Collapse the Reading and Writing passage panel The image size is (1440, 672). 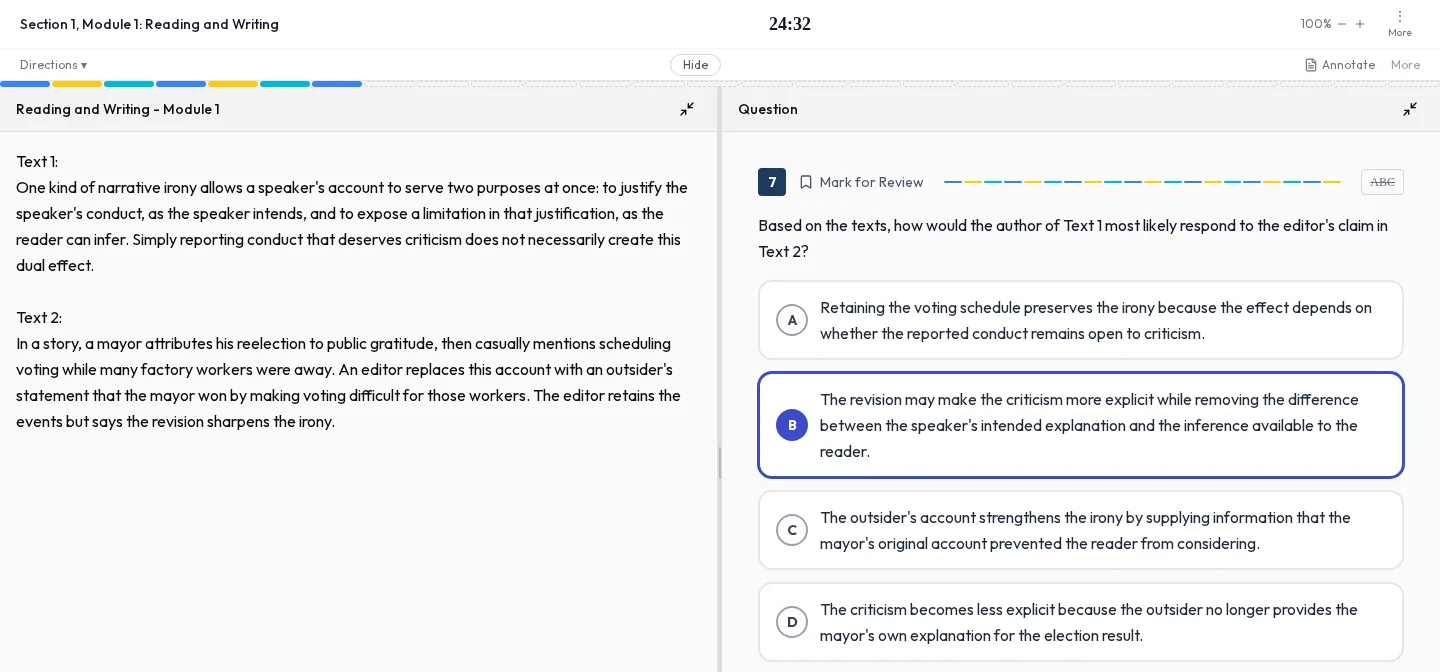point(687,109)
